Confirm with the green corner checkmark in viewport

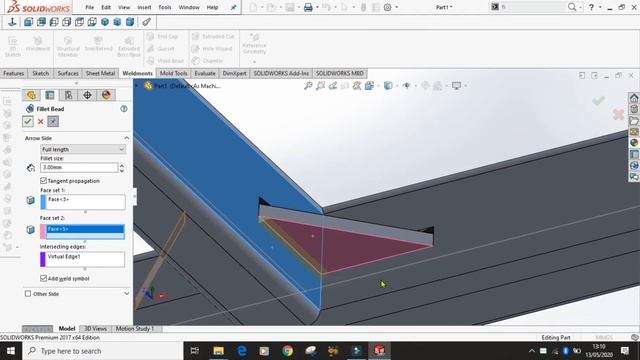(x=598, y=100)
